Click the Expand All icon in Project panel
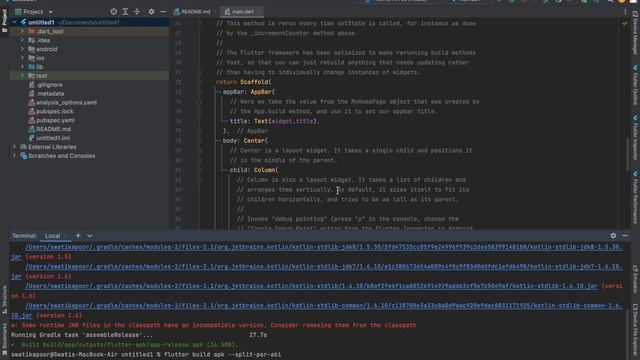640x360 pixels. pyautogui.click(x=125, y=12)
